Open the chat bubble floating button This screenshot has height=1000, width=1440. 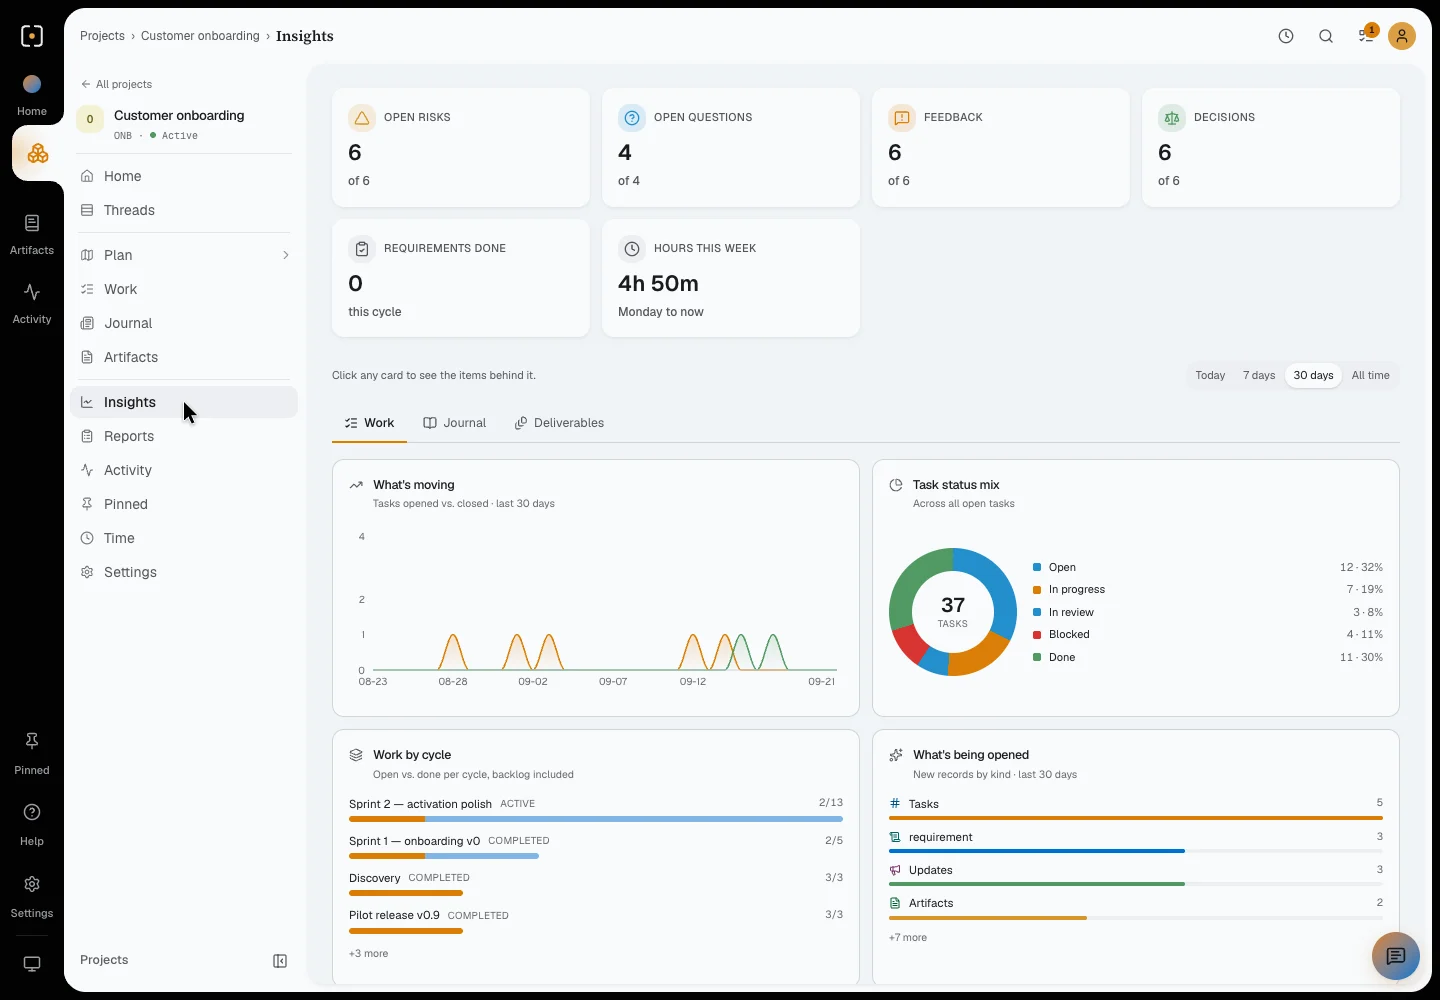pyautogui.click(x=1395, y=956)
